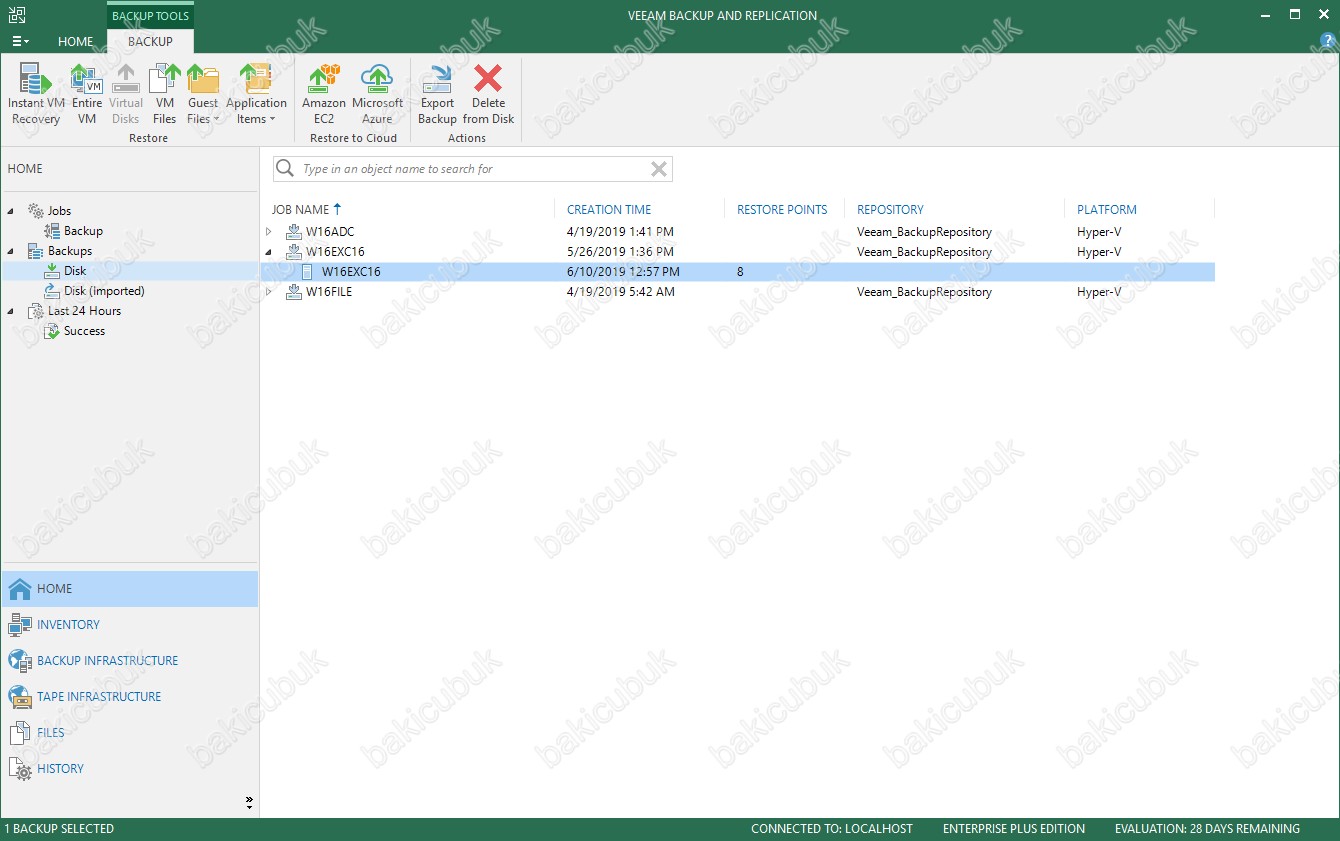Collapse the Backups tree node
This screenshot has width=1340, height=841.
click(x=11, y=251)
